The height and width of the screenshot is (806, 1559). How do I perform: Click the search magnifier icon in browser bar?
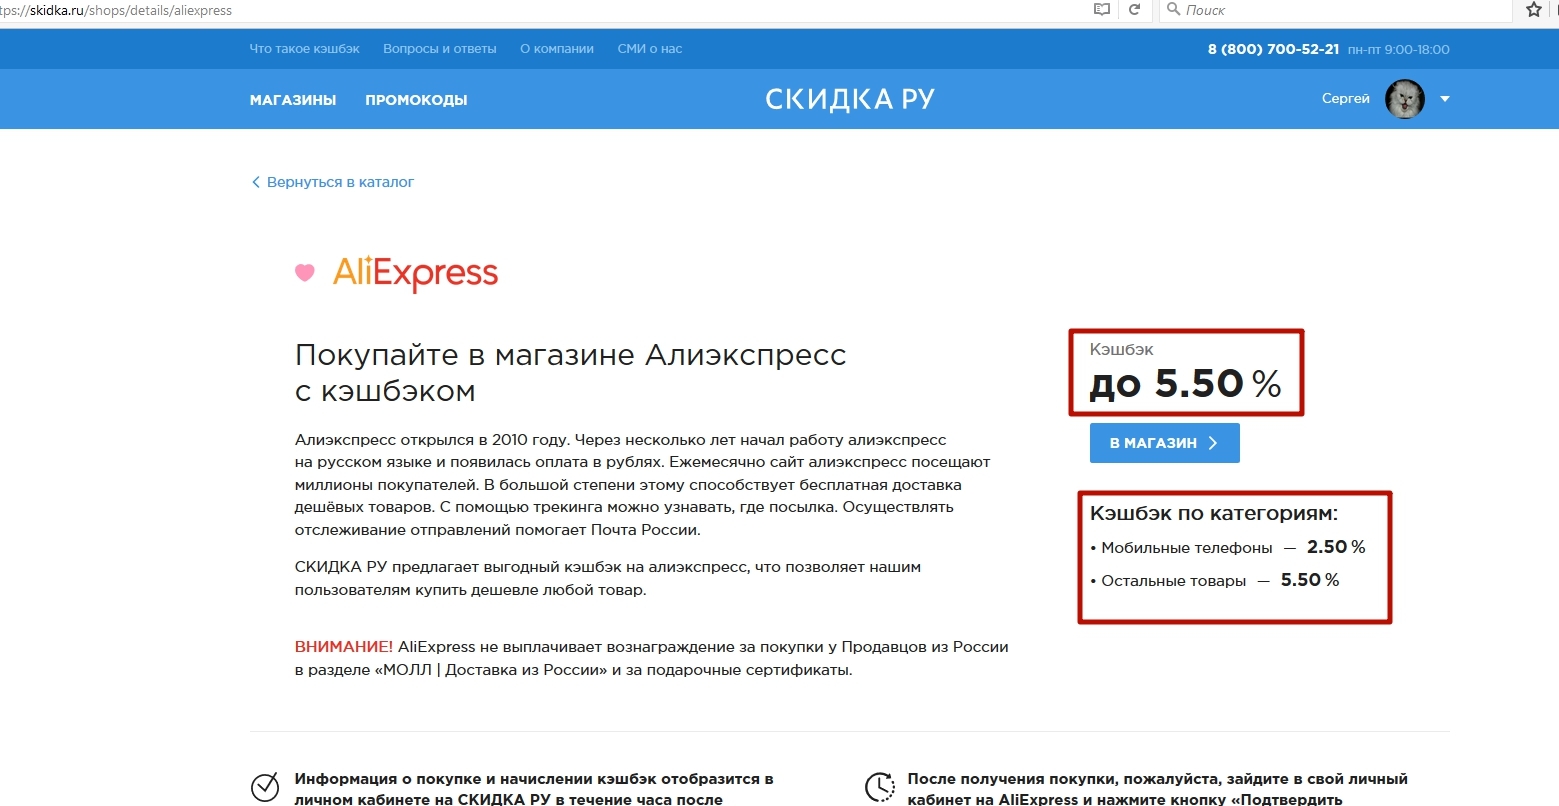[1173, 9]
